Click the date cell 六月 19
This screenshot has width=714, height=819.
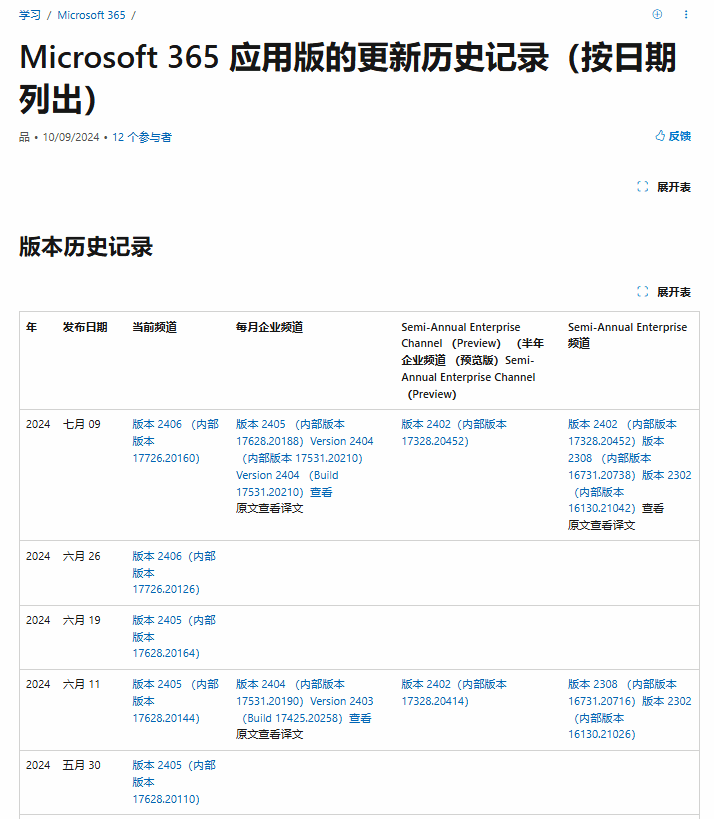[81, 620]
